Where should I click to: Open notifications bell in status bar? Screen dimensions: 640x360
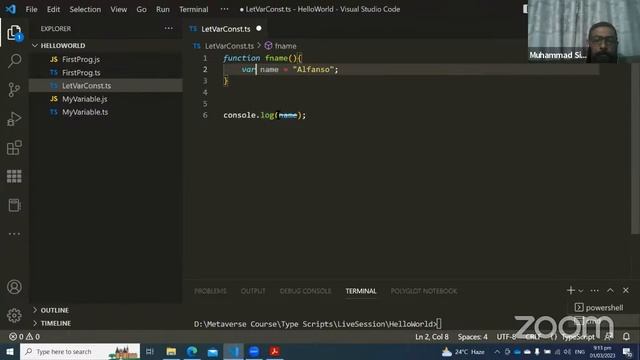pos(626,337)
